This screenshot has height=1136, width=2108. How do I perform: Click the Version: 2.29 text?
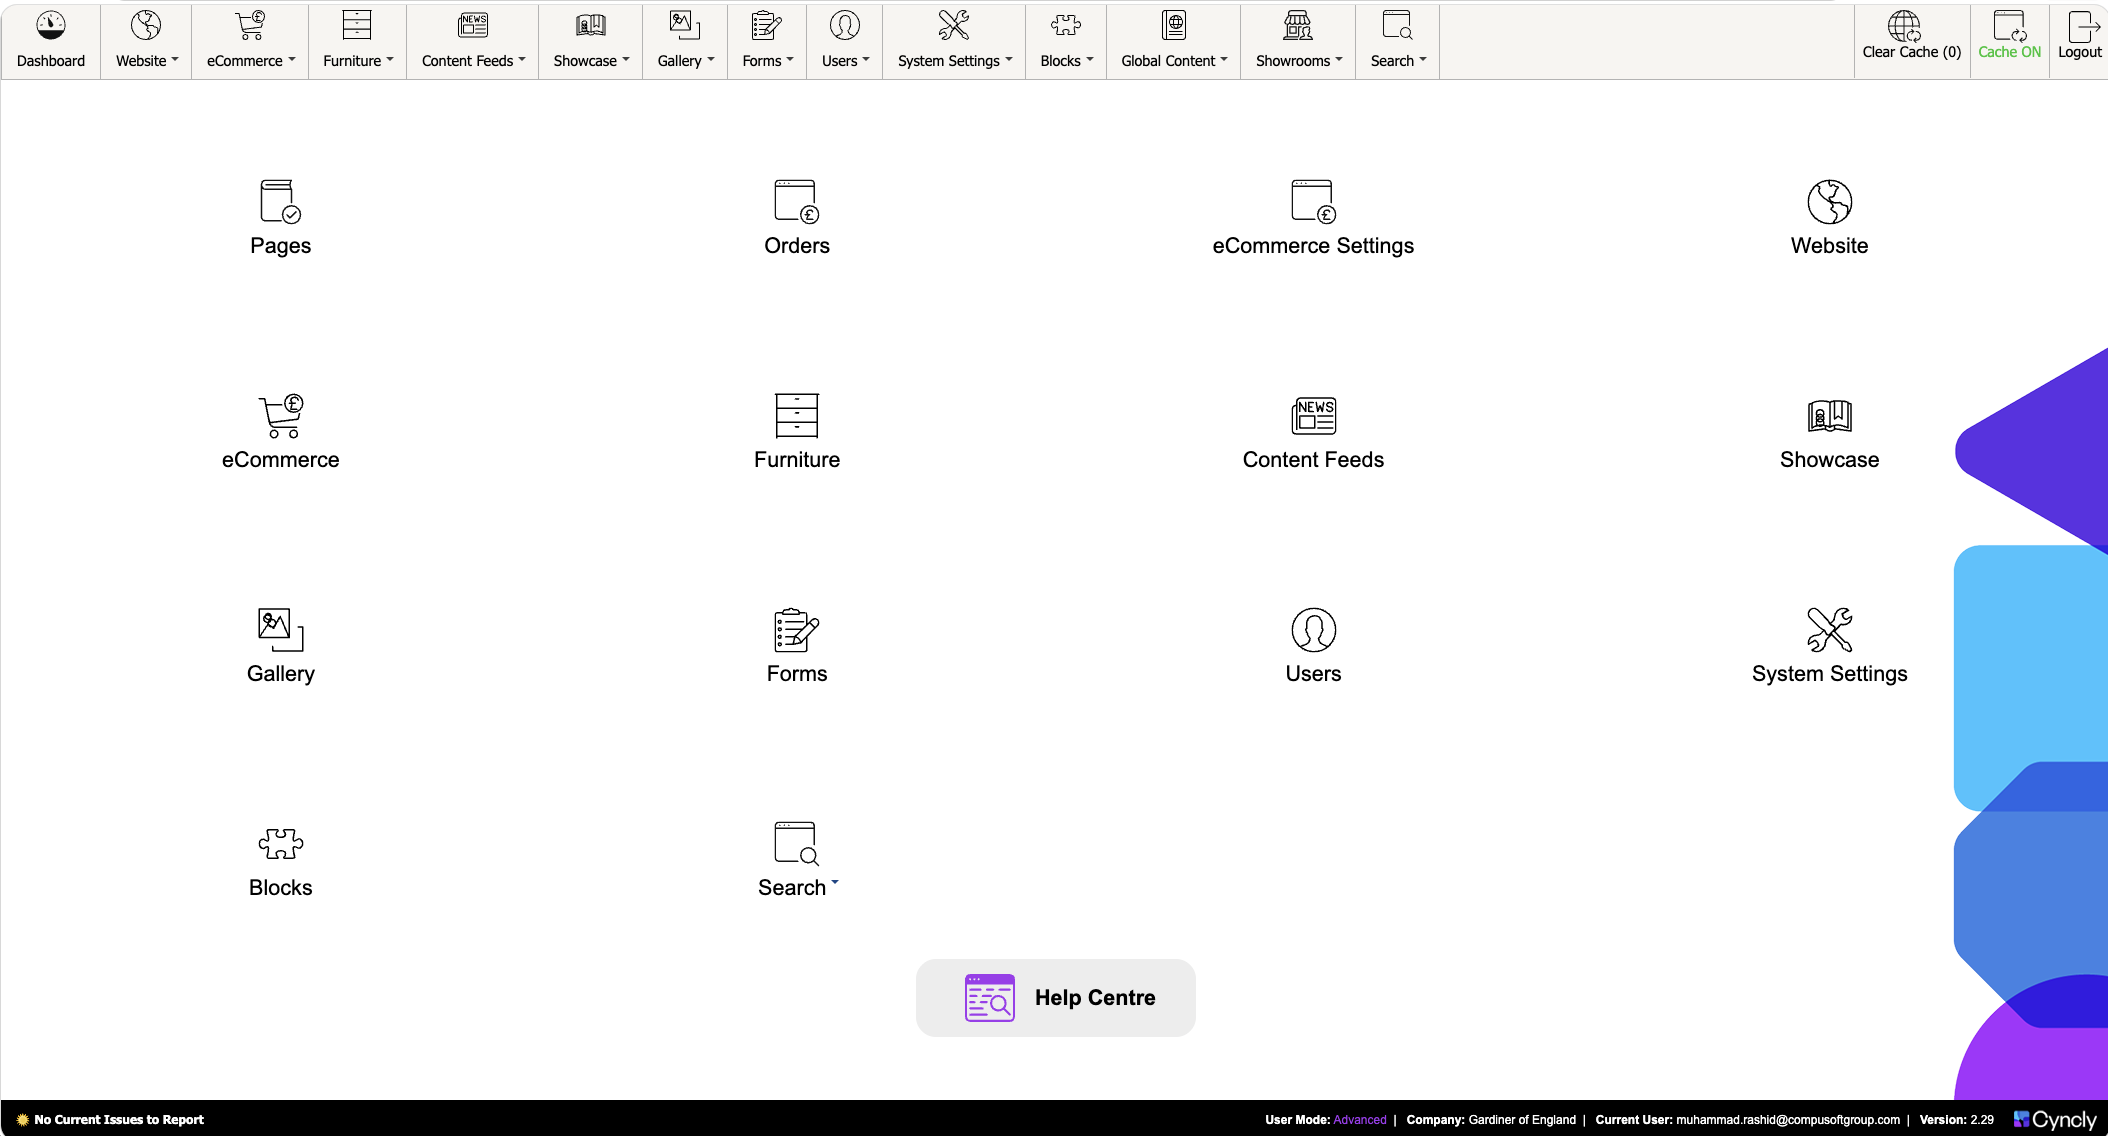(x=1957, y=1120)
